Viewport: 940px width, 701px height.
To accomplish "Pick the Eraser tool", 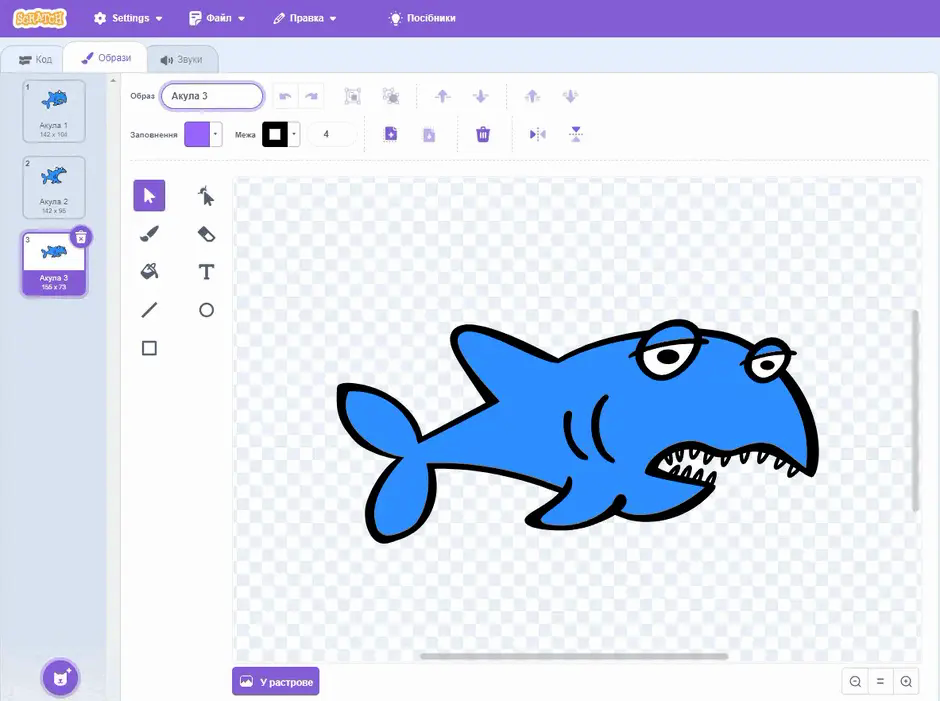I will pos(206,234).
